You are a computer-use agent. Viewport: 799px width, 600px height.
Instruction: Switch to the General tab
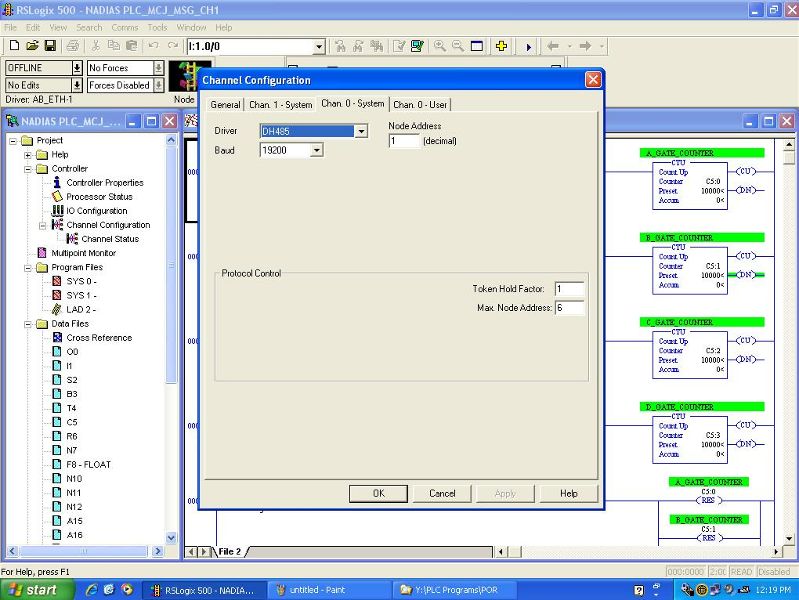pyautogui.click(x=225, y=105)
